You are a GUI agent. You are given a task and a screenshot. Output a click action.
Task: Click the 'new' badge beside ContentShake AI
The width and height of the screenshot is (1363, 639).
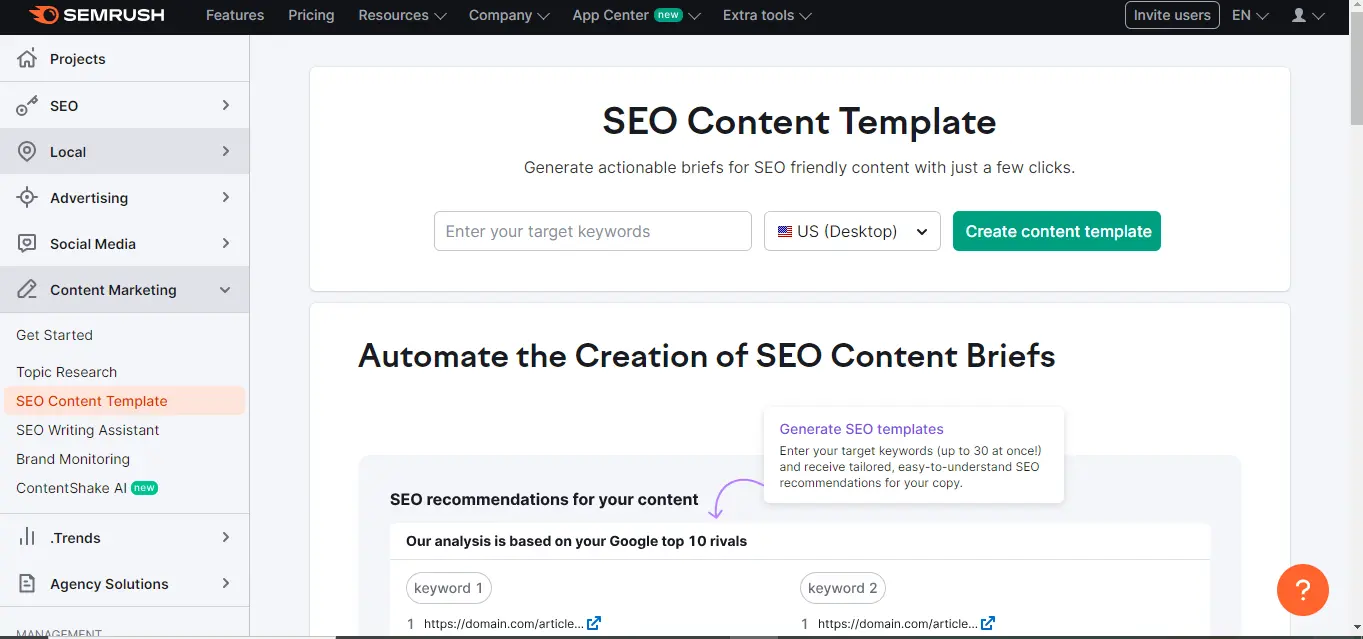(145, 488)
